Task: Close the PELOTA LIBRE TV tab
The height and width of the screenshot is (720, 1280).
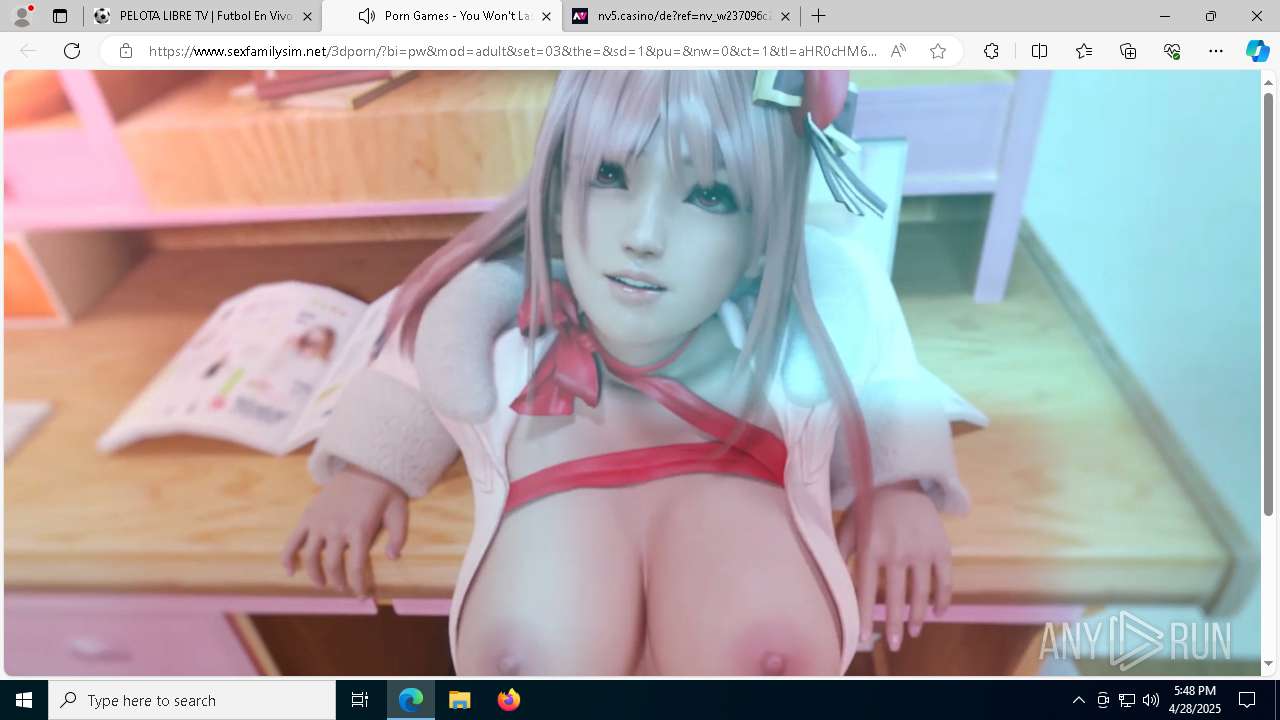Action: pos(307,16)
